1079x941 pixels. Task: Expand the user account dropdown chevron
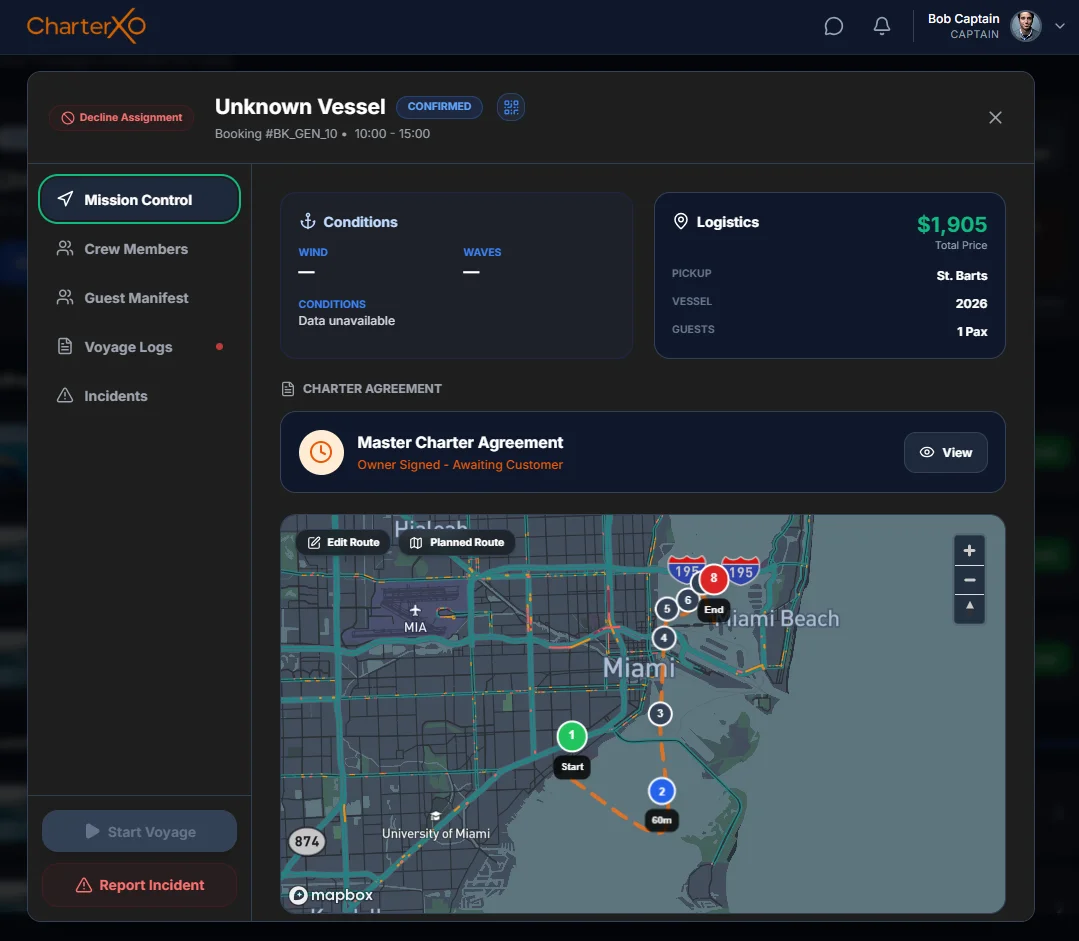pyautogui.click(x=1060, y=26)
